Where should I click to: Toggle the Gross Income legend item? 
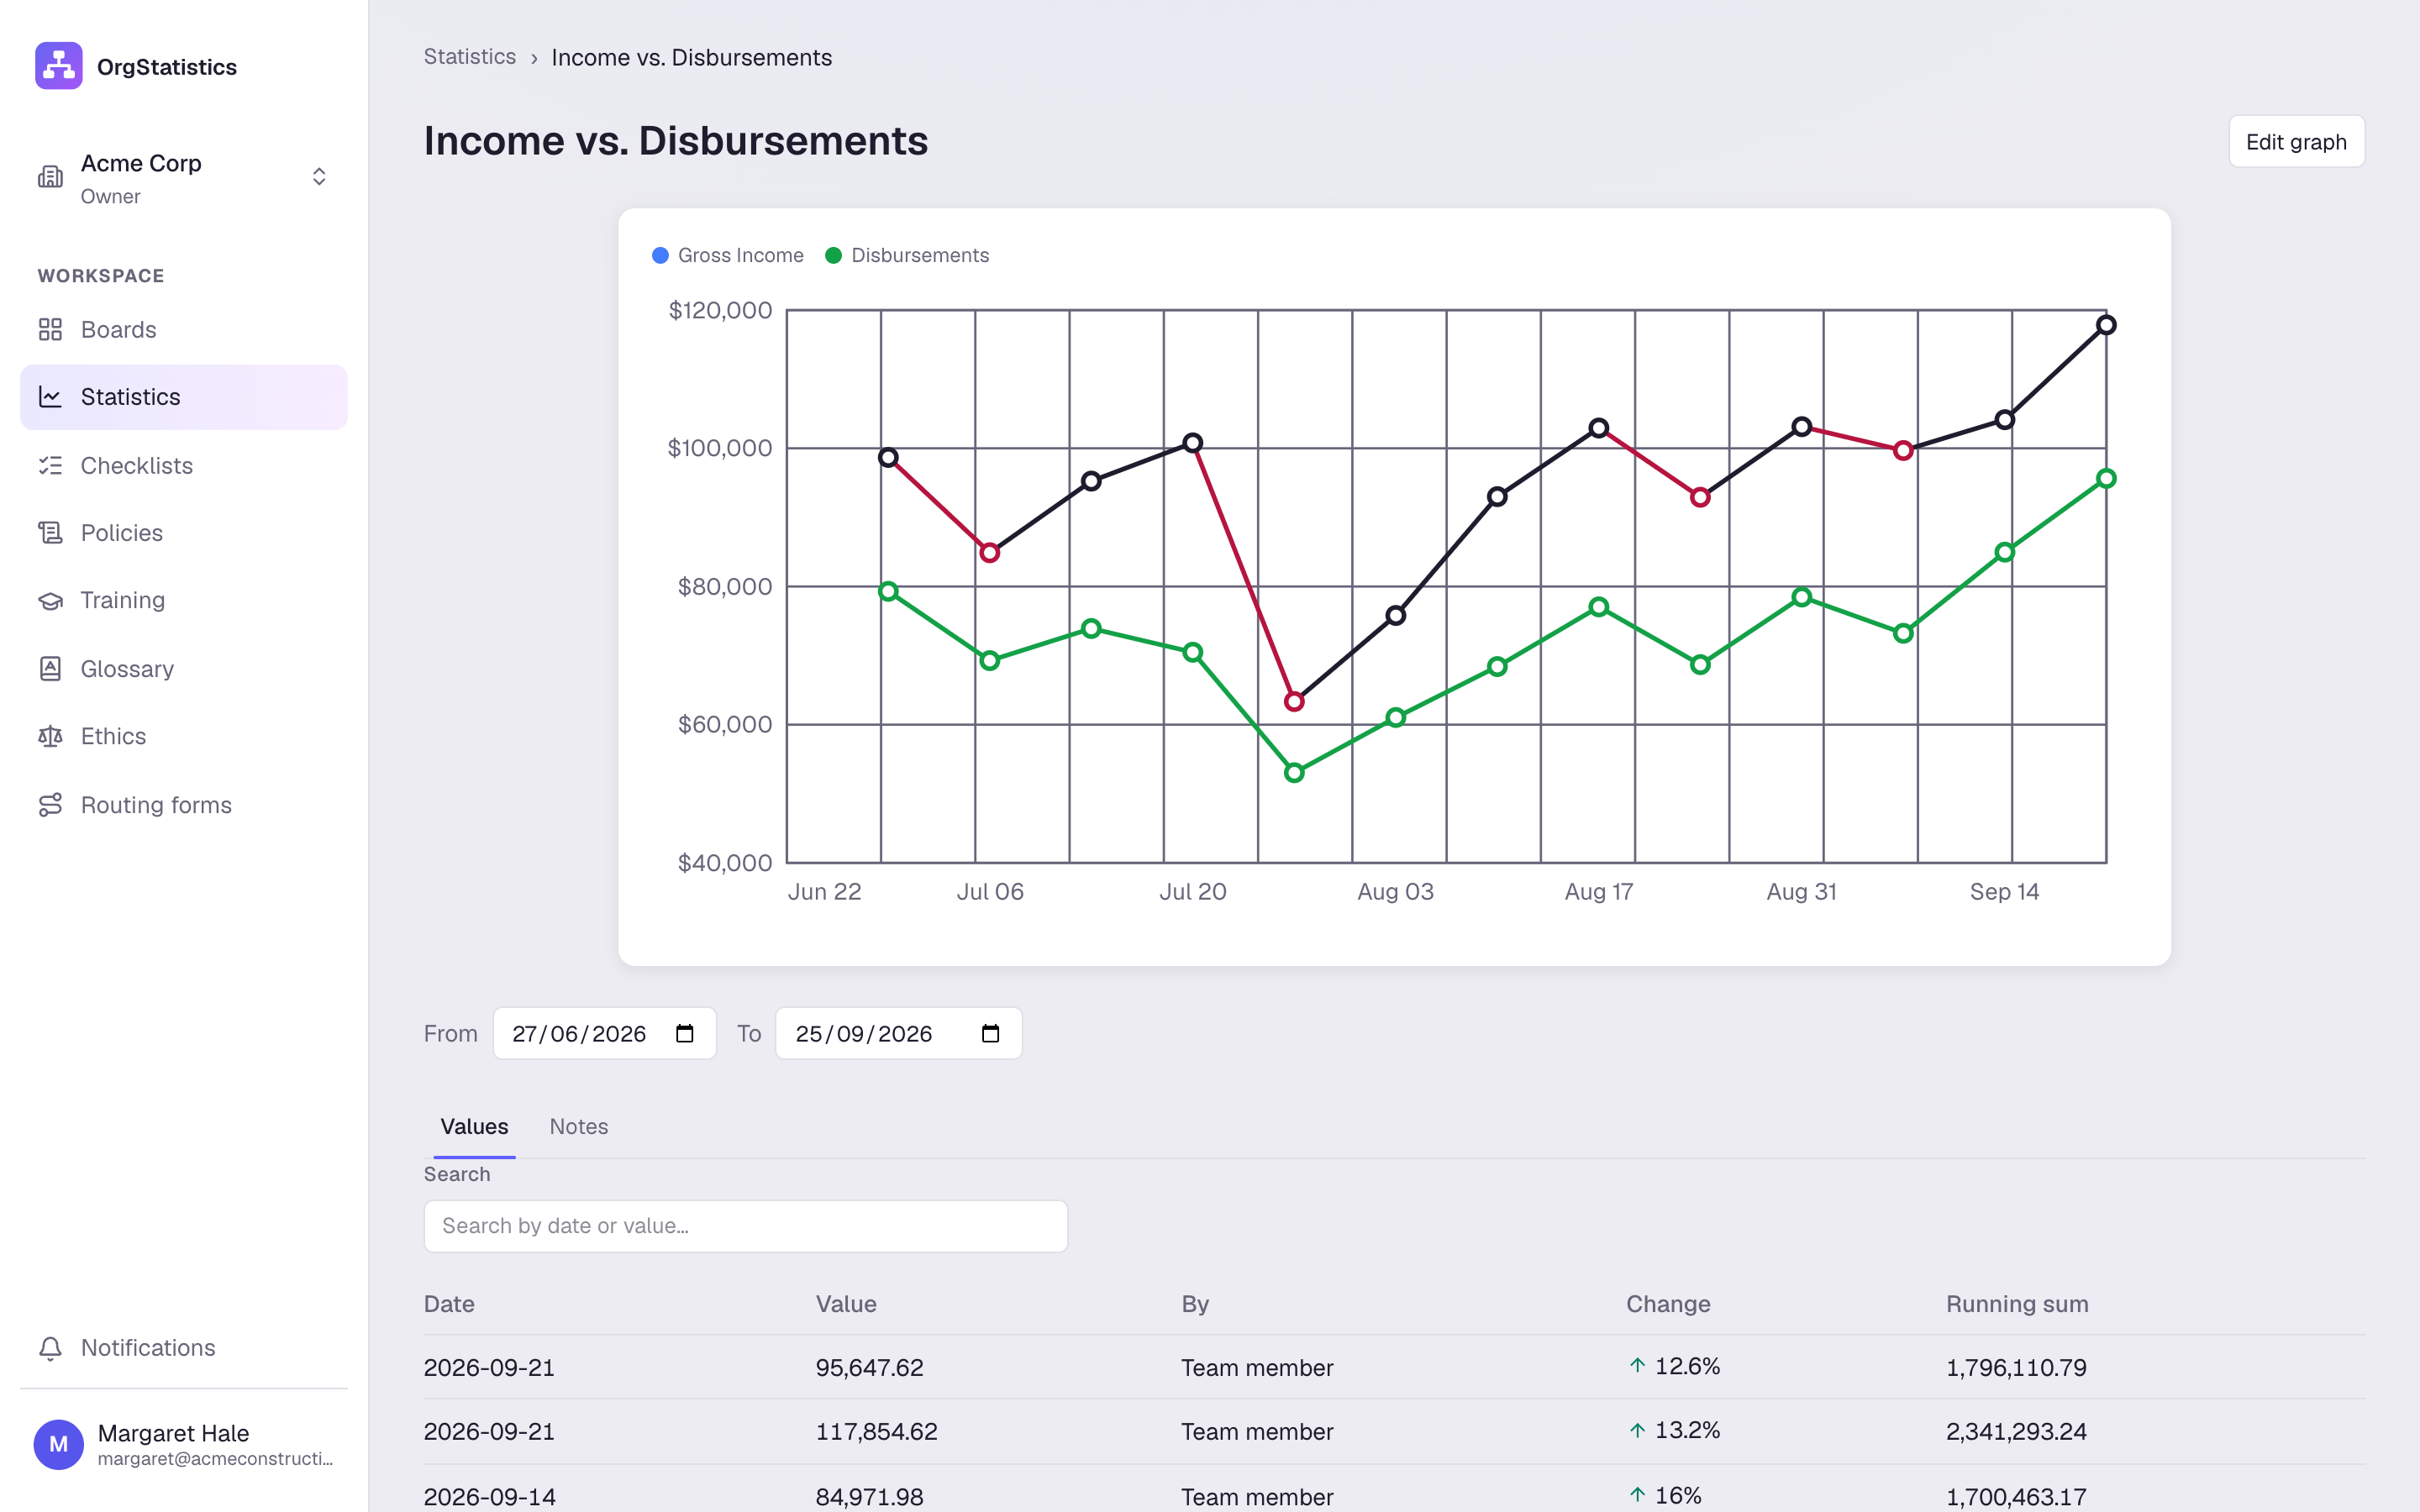tap(728, 255)
